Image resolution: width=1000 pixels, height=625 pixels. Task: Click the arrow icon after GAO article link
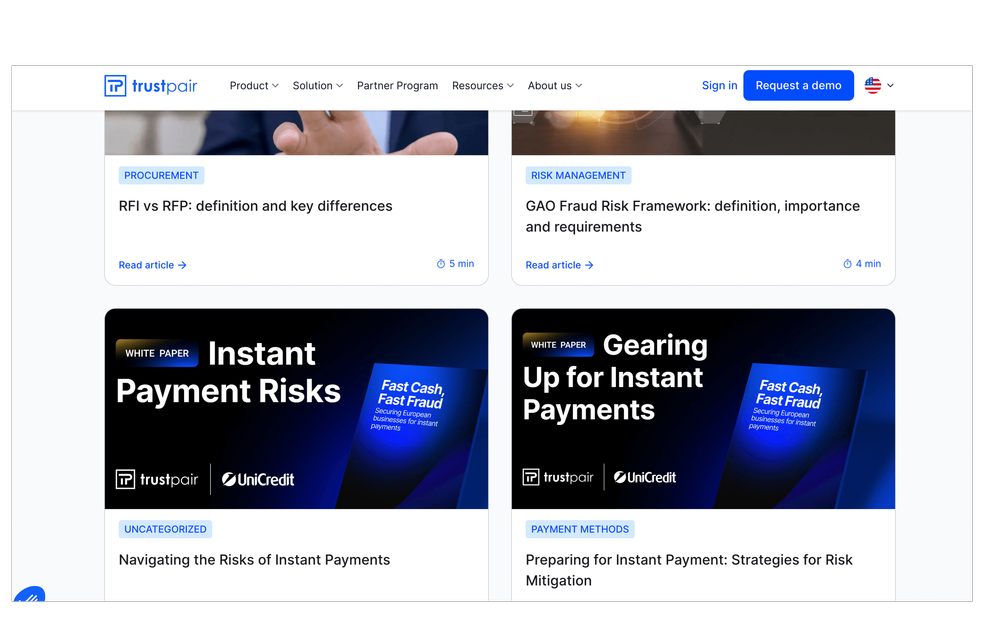tap(589, 265)
